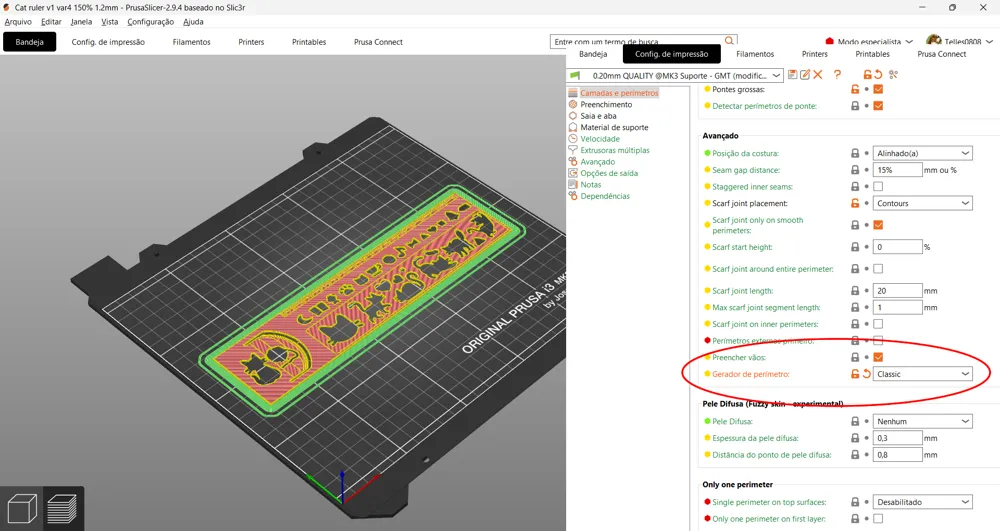Switch to Filamentos tab in left window
Screen dimensions: 1000x531
tap(191, 42)
